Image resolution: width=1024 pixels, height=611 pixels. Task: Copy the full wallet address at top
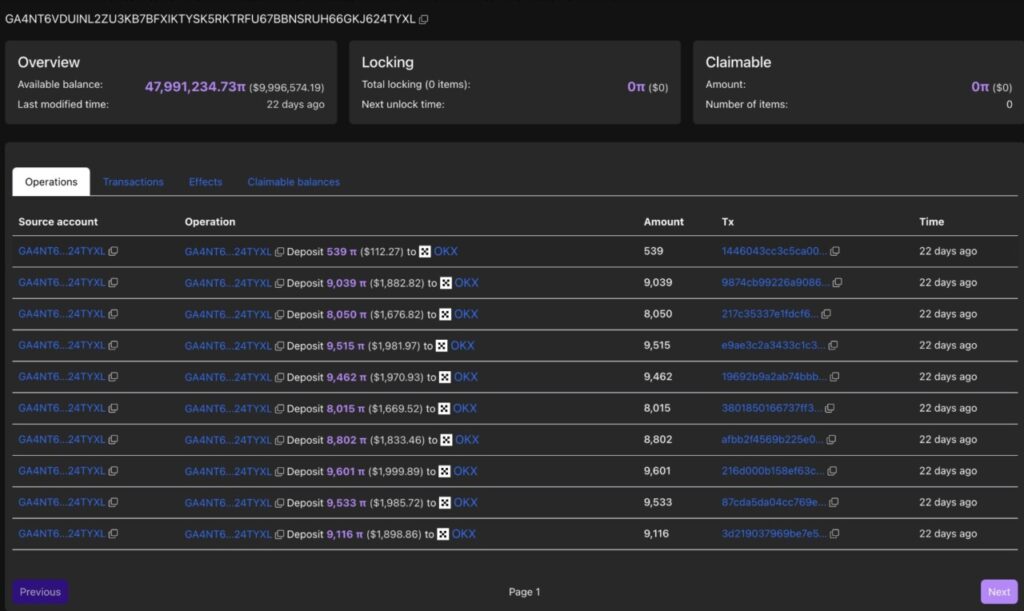click(x=424, y=20)
